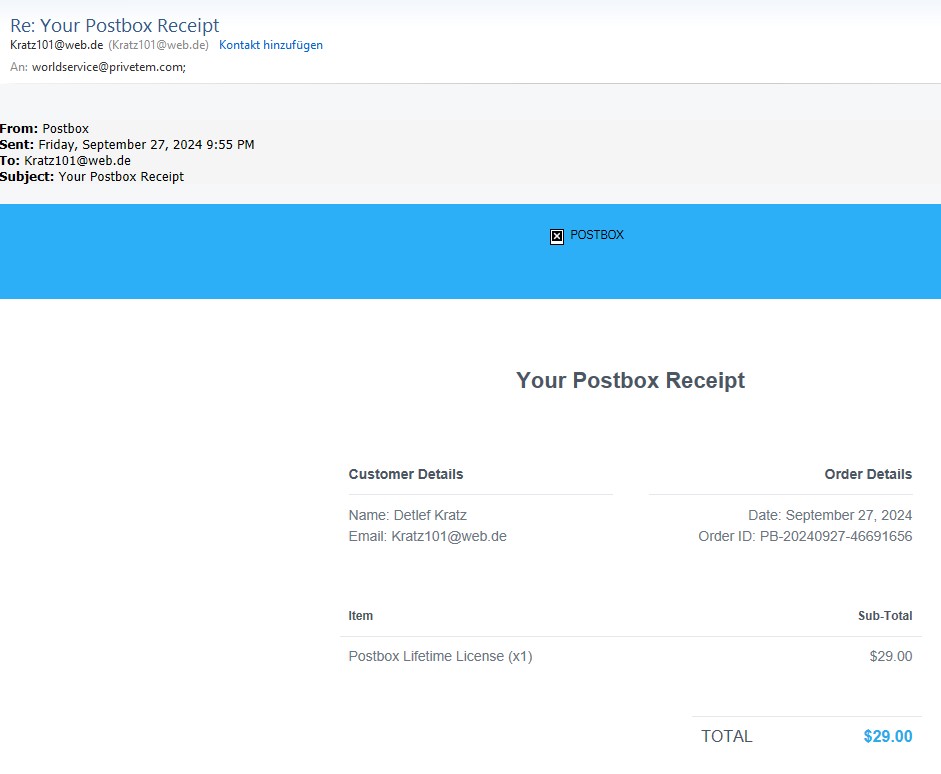Click the Kontakt hinzufügen link

click(x=270, y=45)
